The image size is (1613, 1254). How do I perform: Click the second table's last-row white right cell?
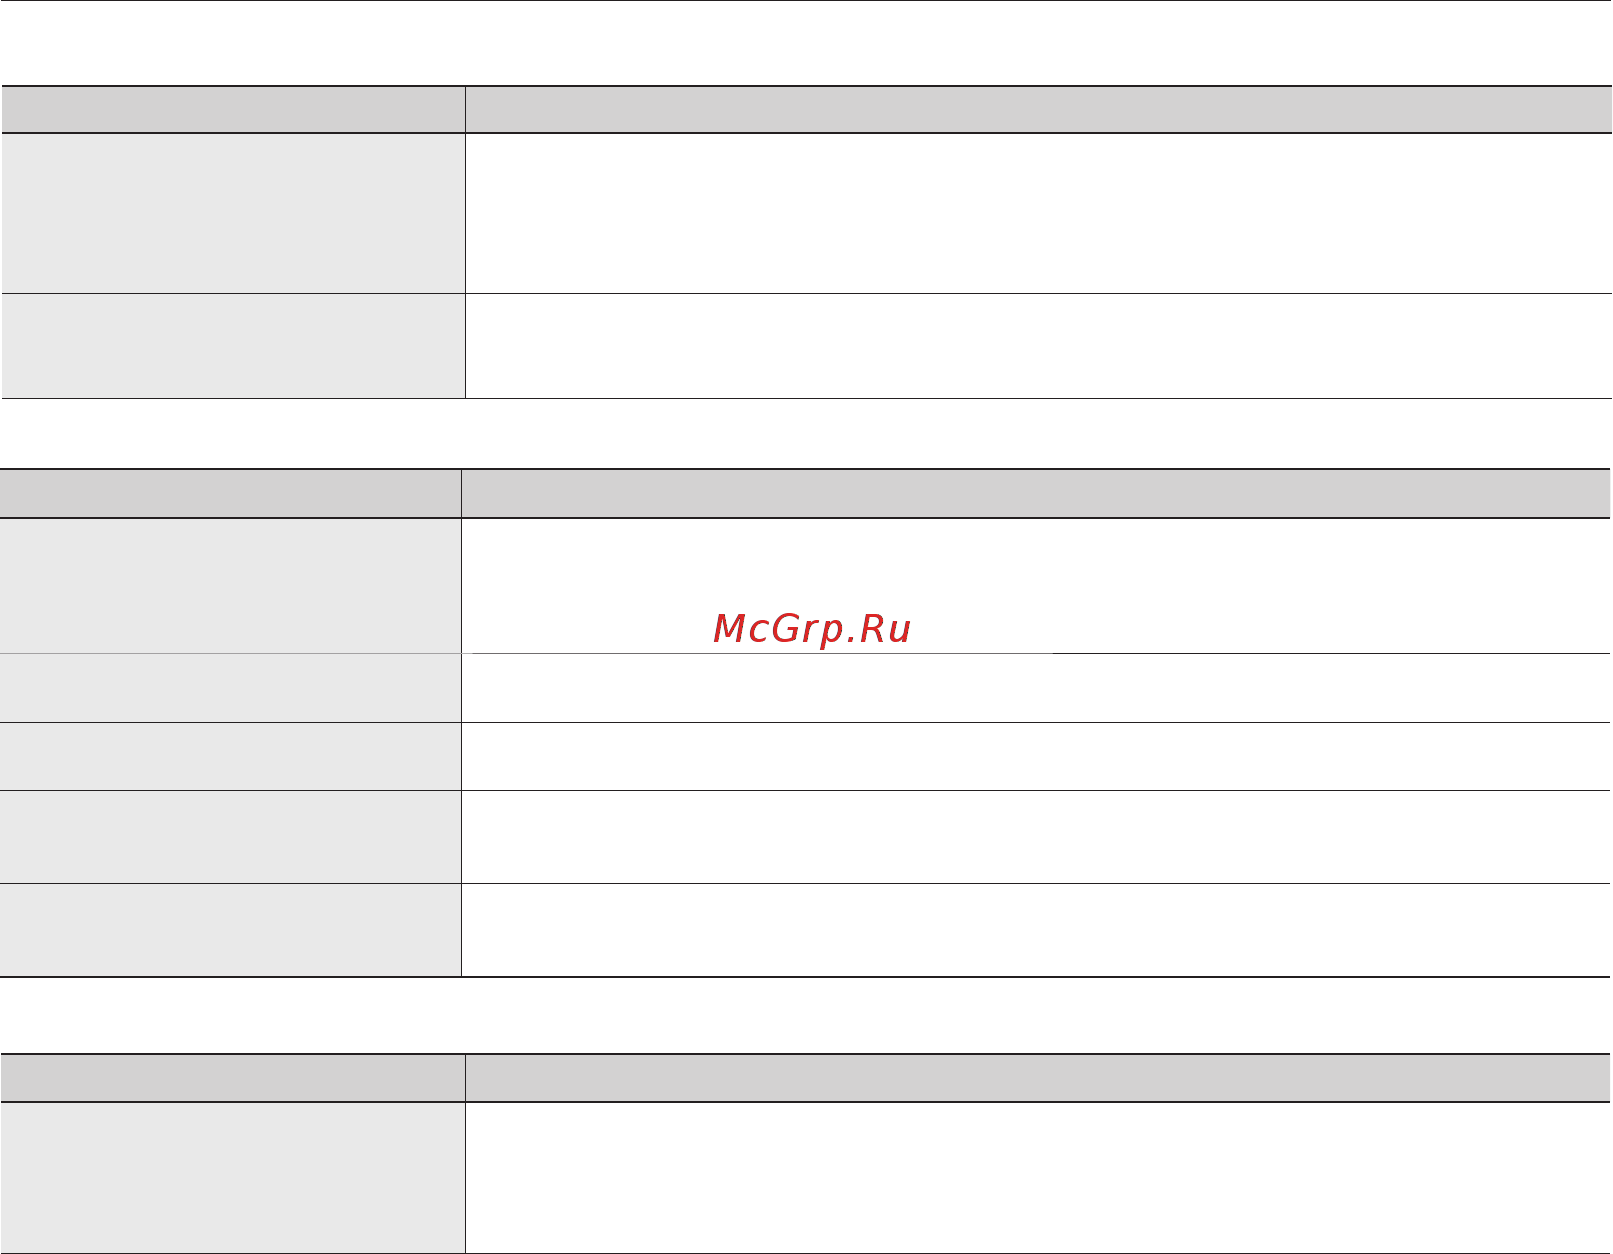coord(1037,930)
